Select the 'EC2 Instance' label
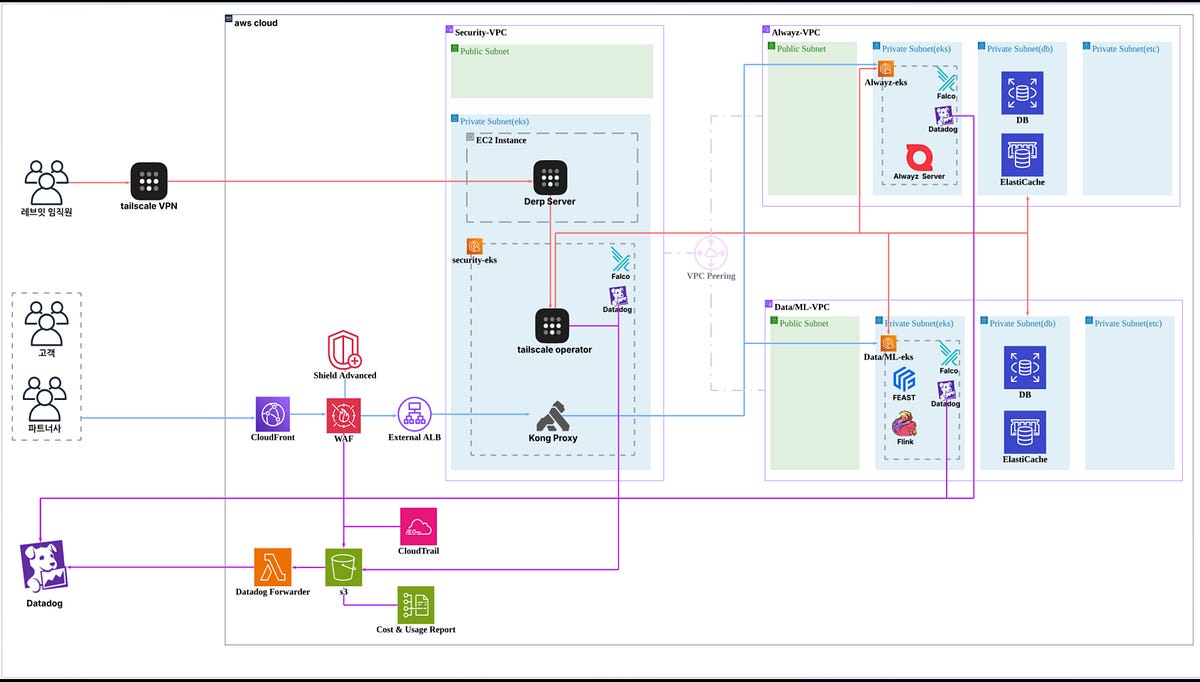1200x682 pixels. (x=501, y=140)
